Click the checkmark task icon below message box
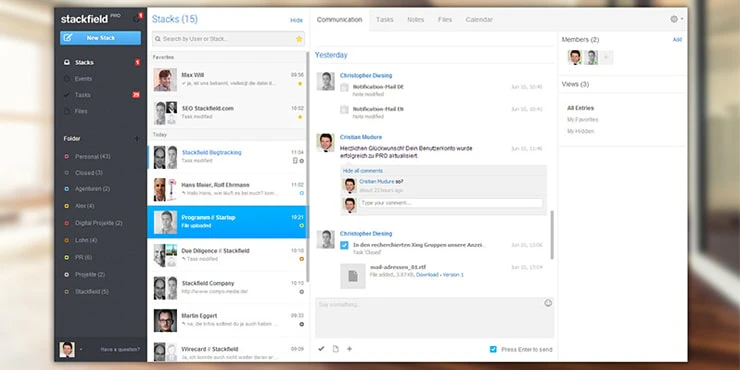 (321, 349)
